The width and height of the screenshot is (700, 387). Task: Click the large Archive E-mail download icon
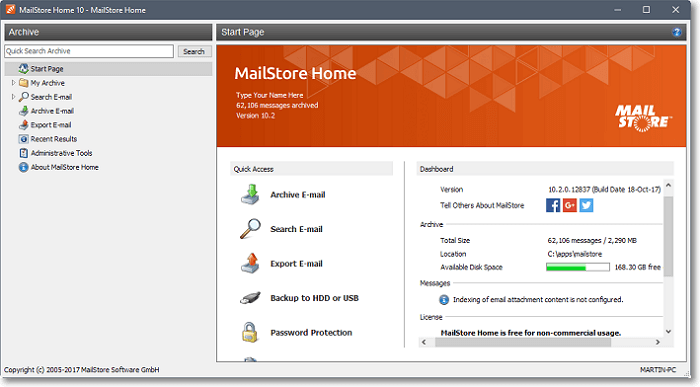click(250, 195)
